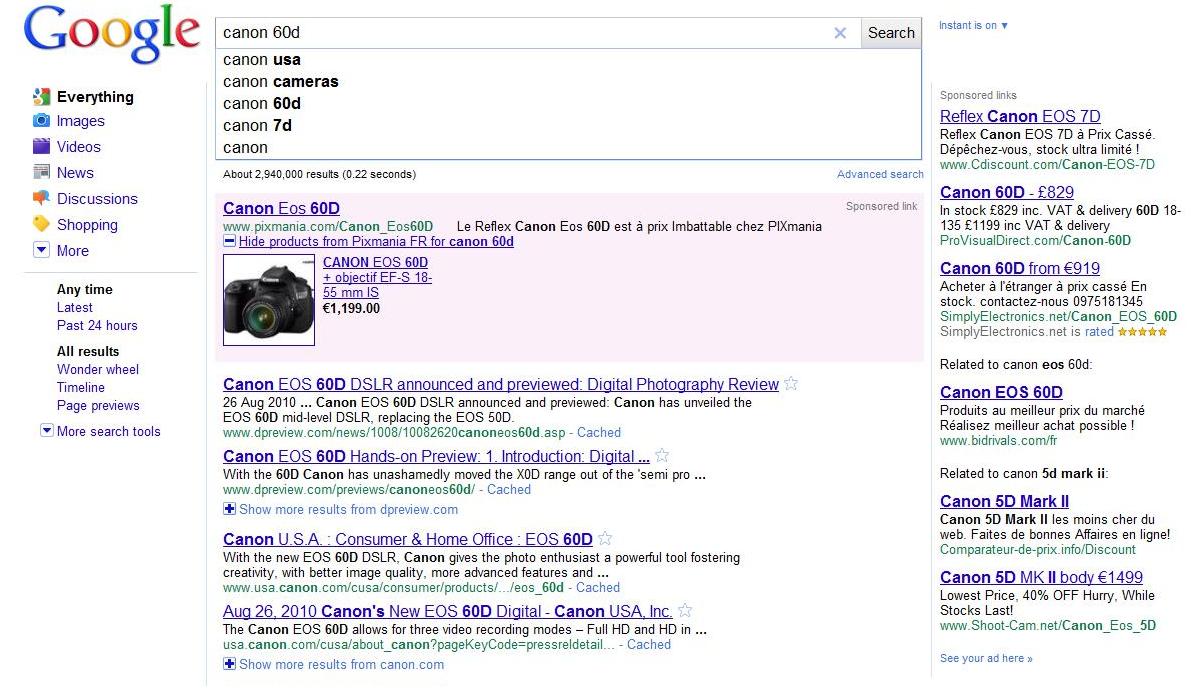Open the Videos search link
Image resolution: width=1192 pixels, height=690 pixels.
pos(78,147)
